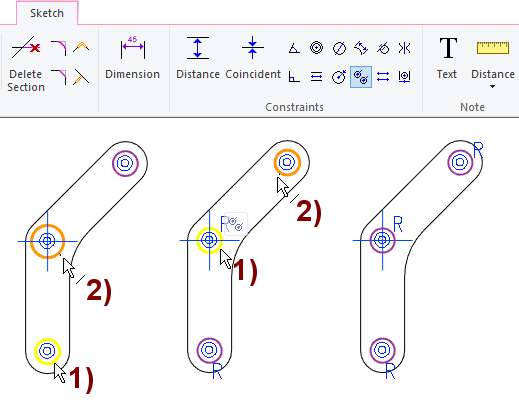Open the Sketch ribbon tab
The width and height of the screenshot is (519, 409).
tap(47, 13)
